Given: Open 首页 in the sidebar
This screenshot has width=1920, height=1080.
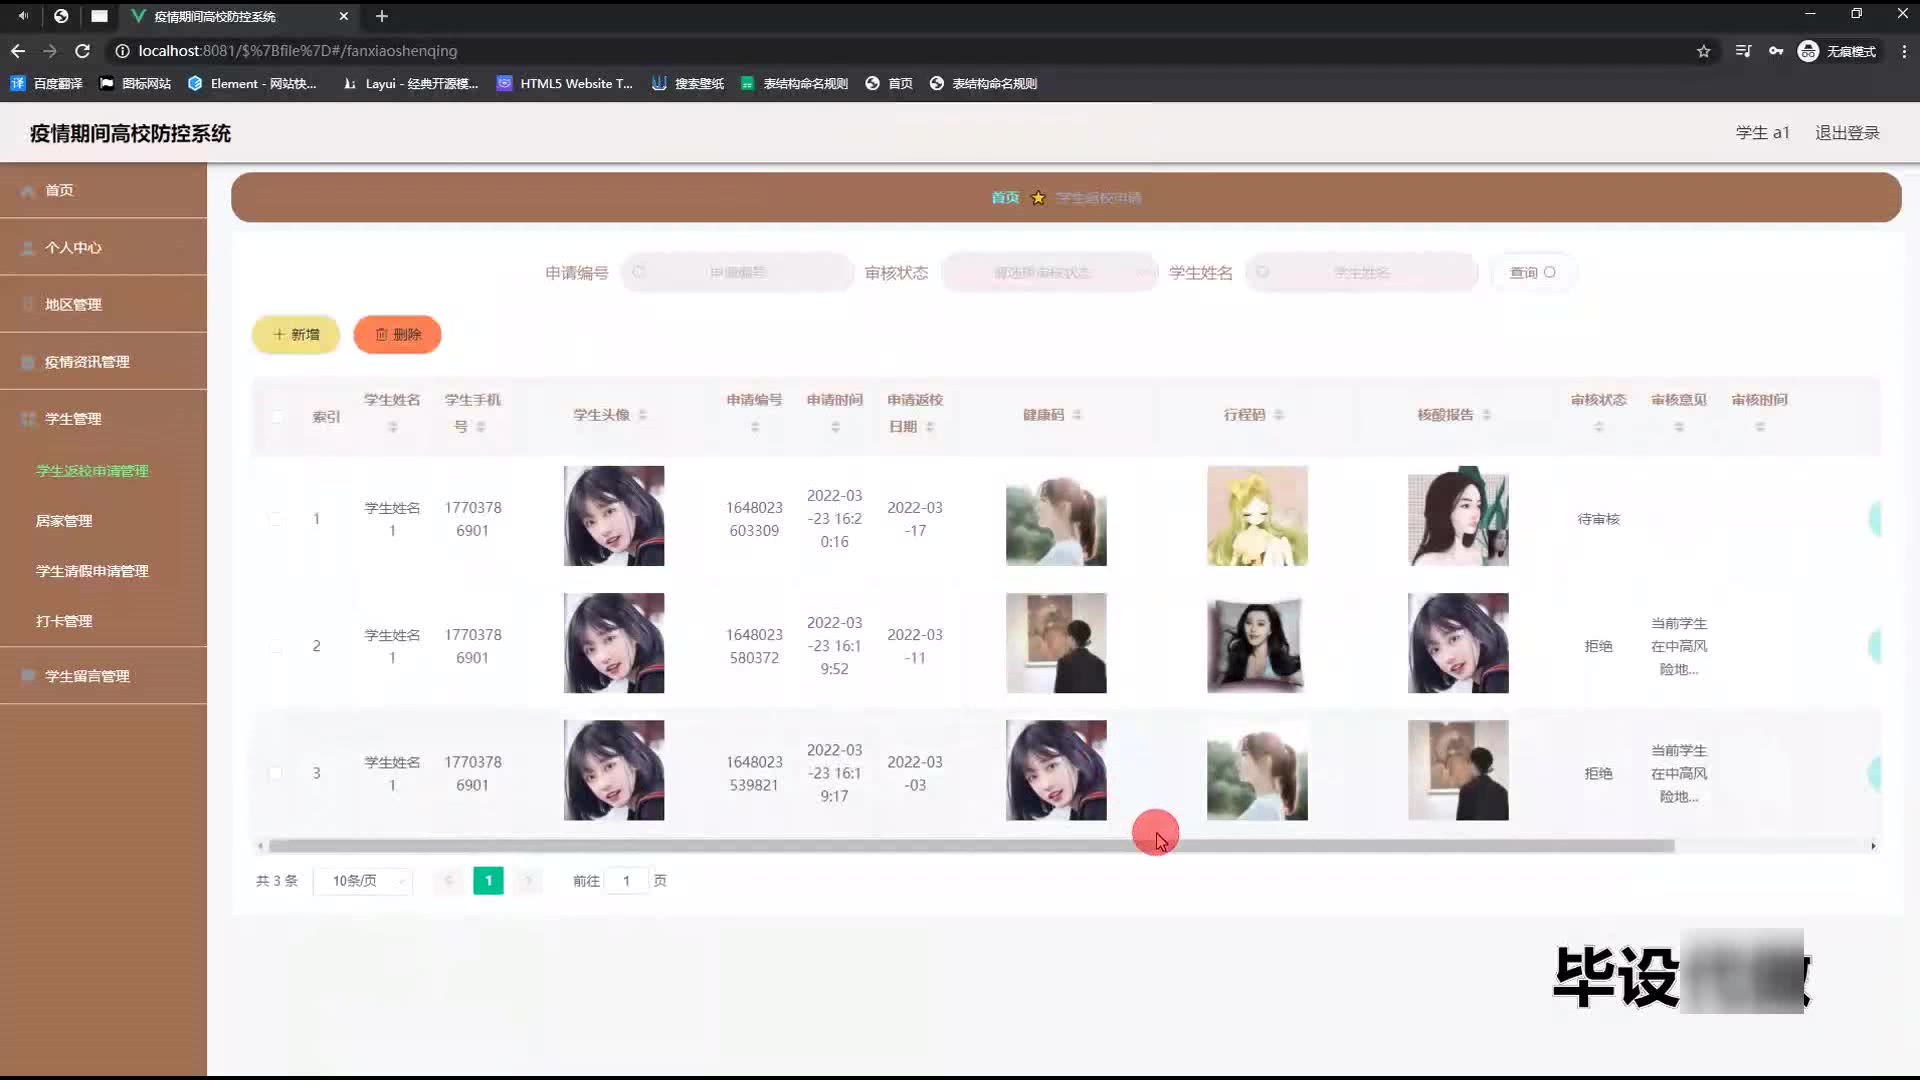Looking at the screenshot, I should [x=104, y=190].
